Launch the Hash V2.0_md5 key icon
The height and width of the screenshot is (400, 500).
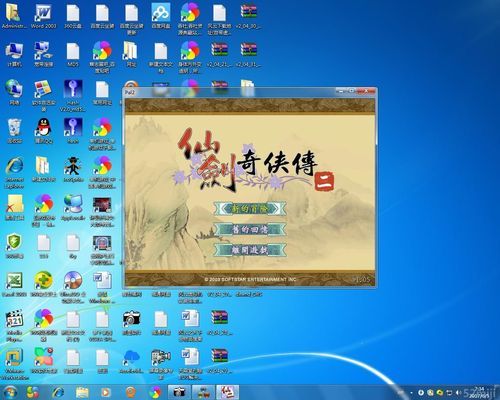(x=73, y=95)
